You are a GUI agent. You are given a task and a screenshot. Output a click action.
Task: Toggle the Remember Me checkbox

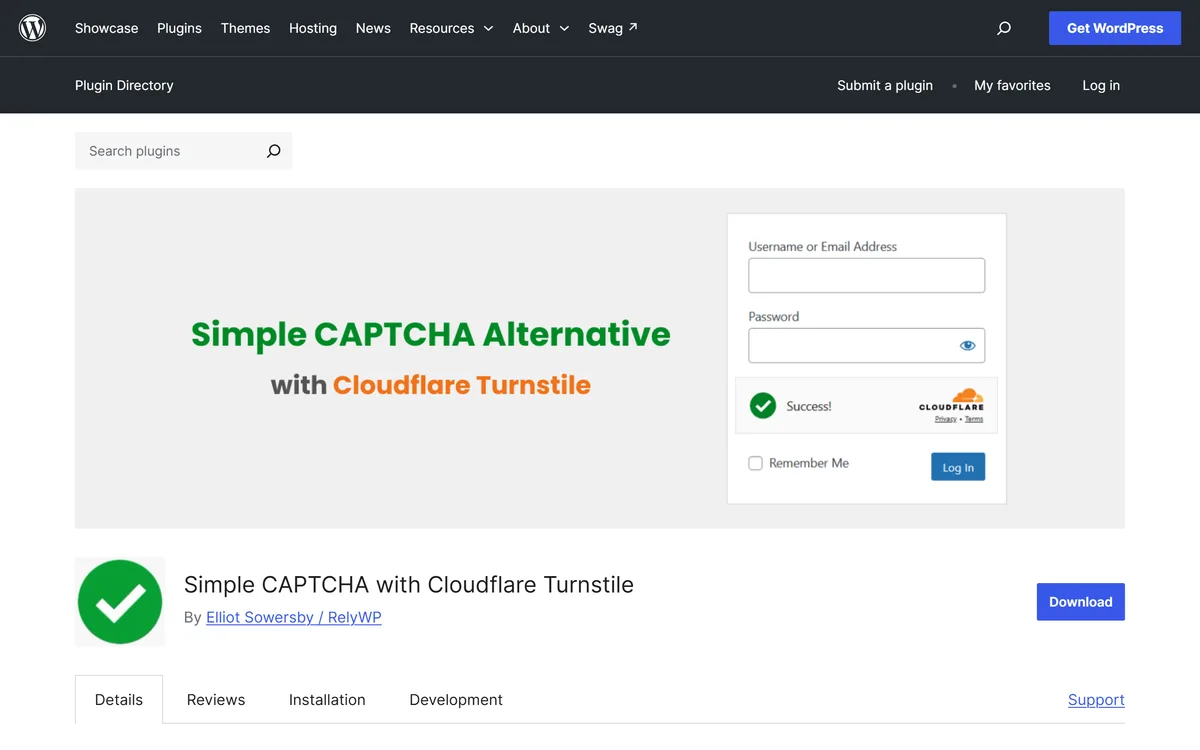click(756, 463)
